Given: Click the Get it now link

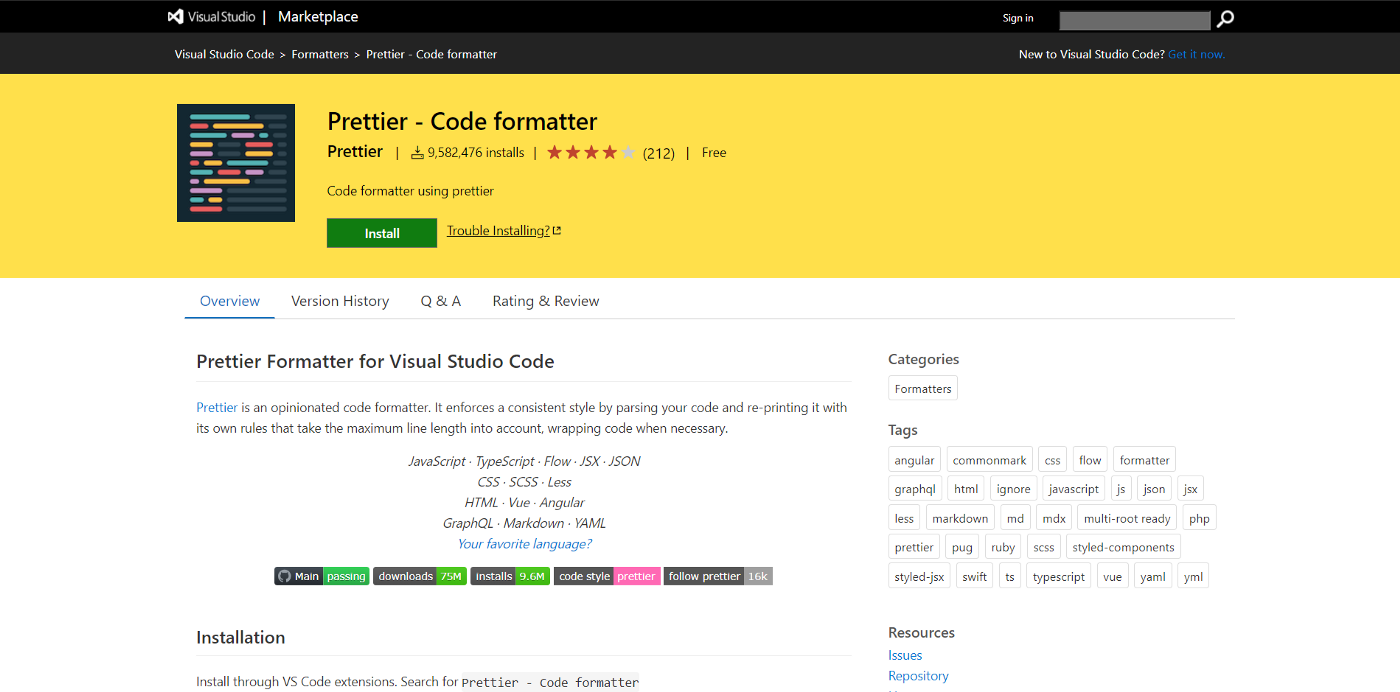Looking at the screenshot, I should point(1196,54).
